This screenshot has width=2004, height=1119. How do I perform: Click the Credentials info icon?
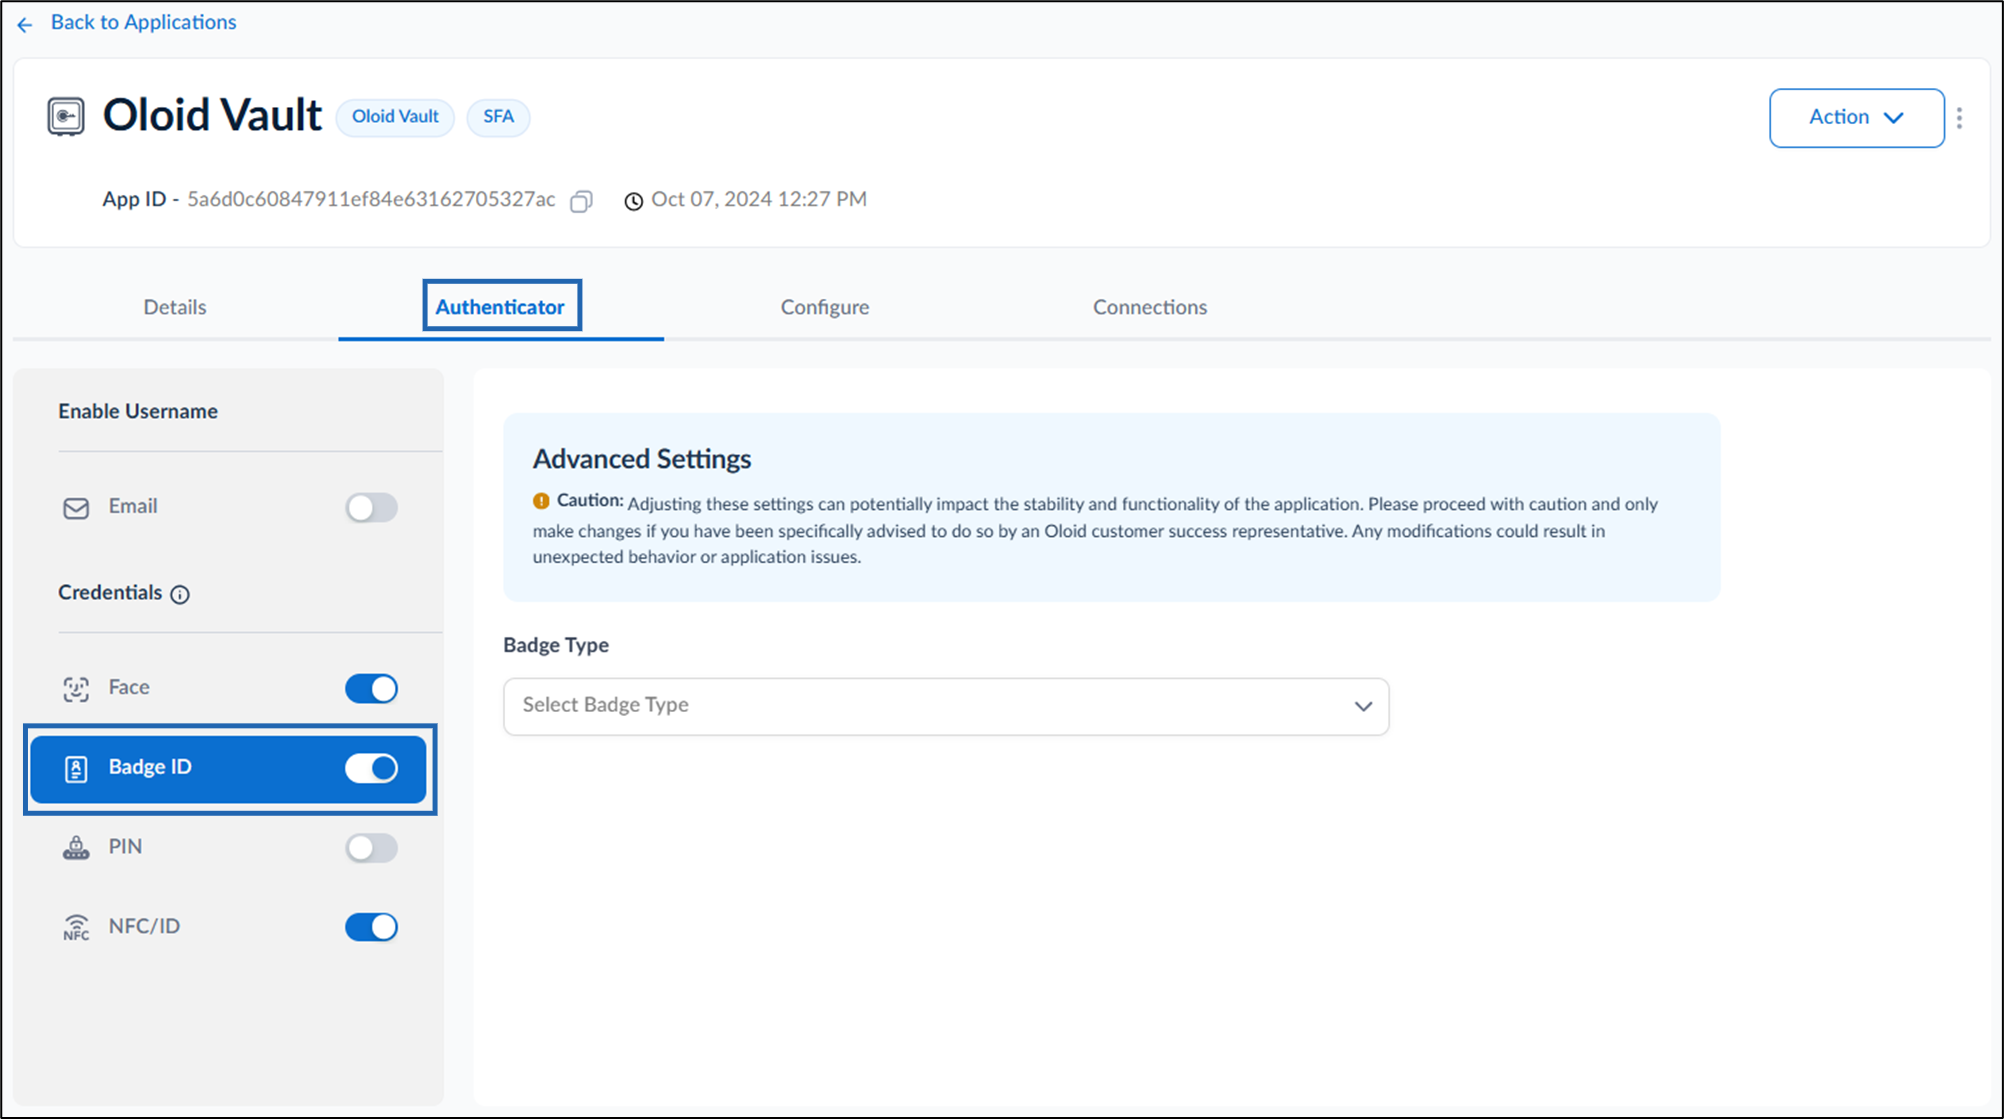[180, 595]
